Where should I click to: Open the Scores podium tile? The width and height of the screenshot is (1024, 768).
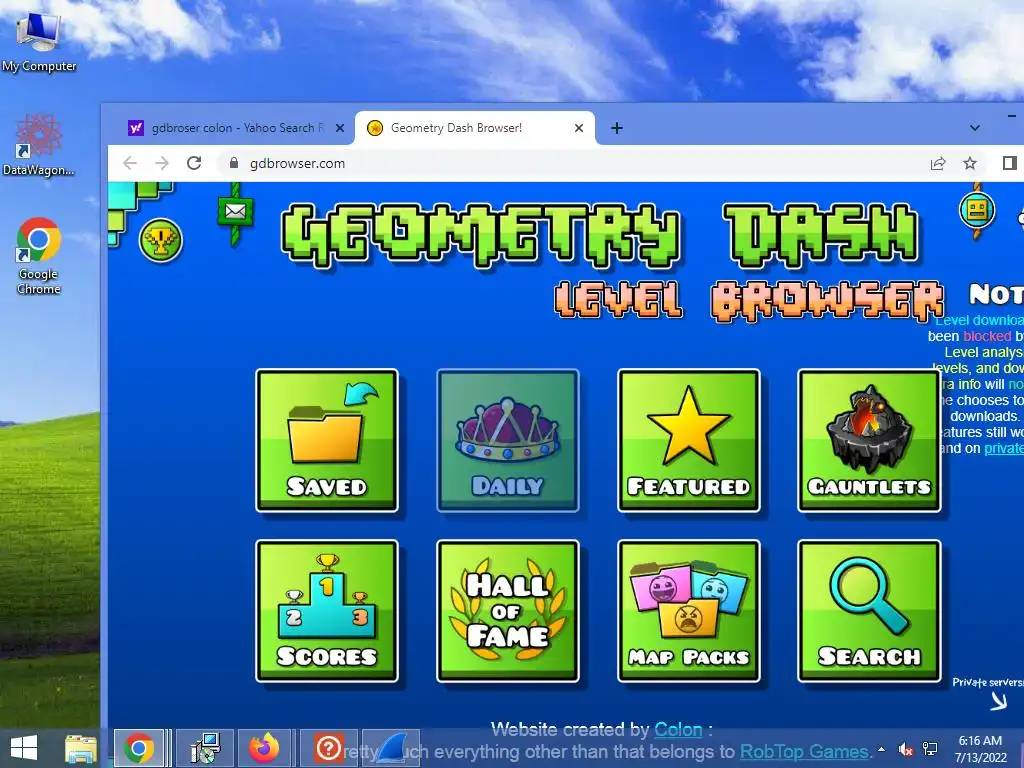[327, 611]
